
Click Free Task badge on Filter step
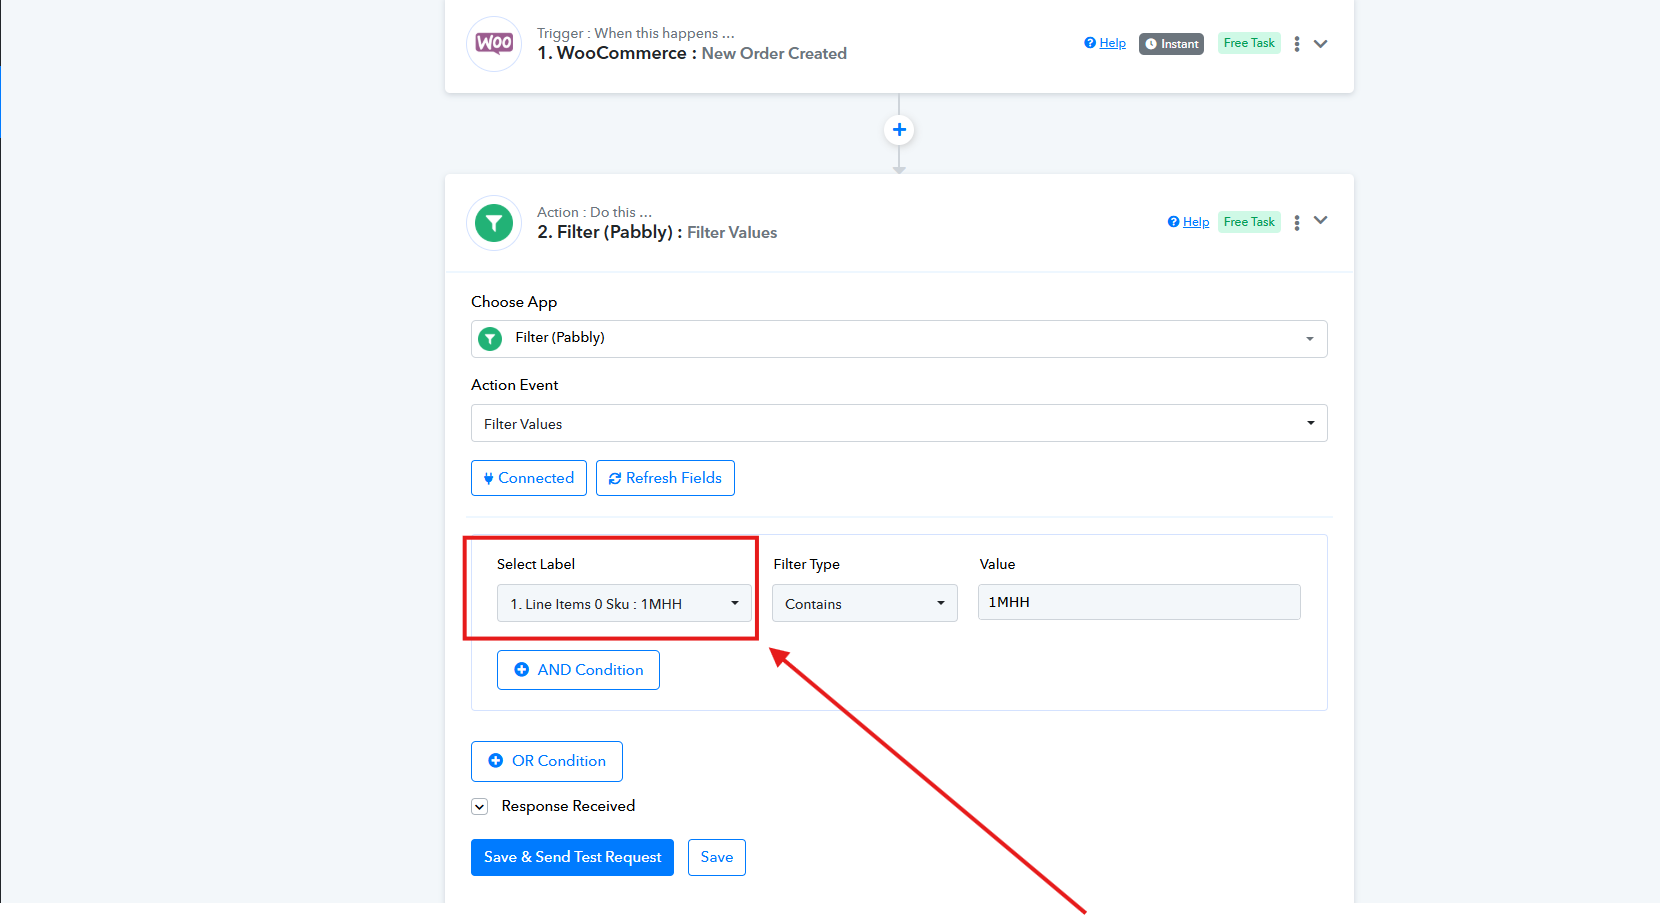point(1249,222)
